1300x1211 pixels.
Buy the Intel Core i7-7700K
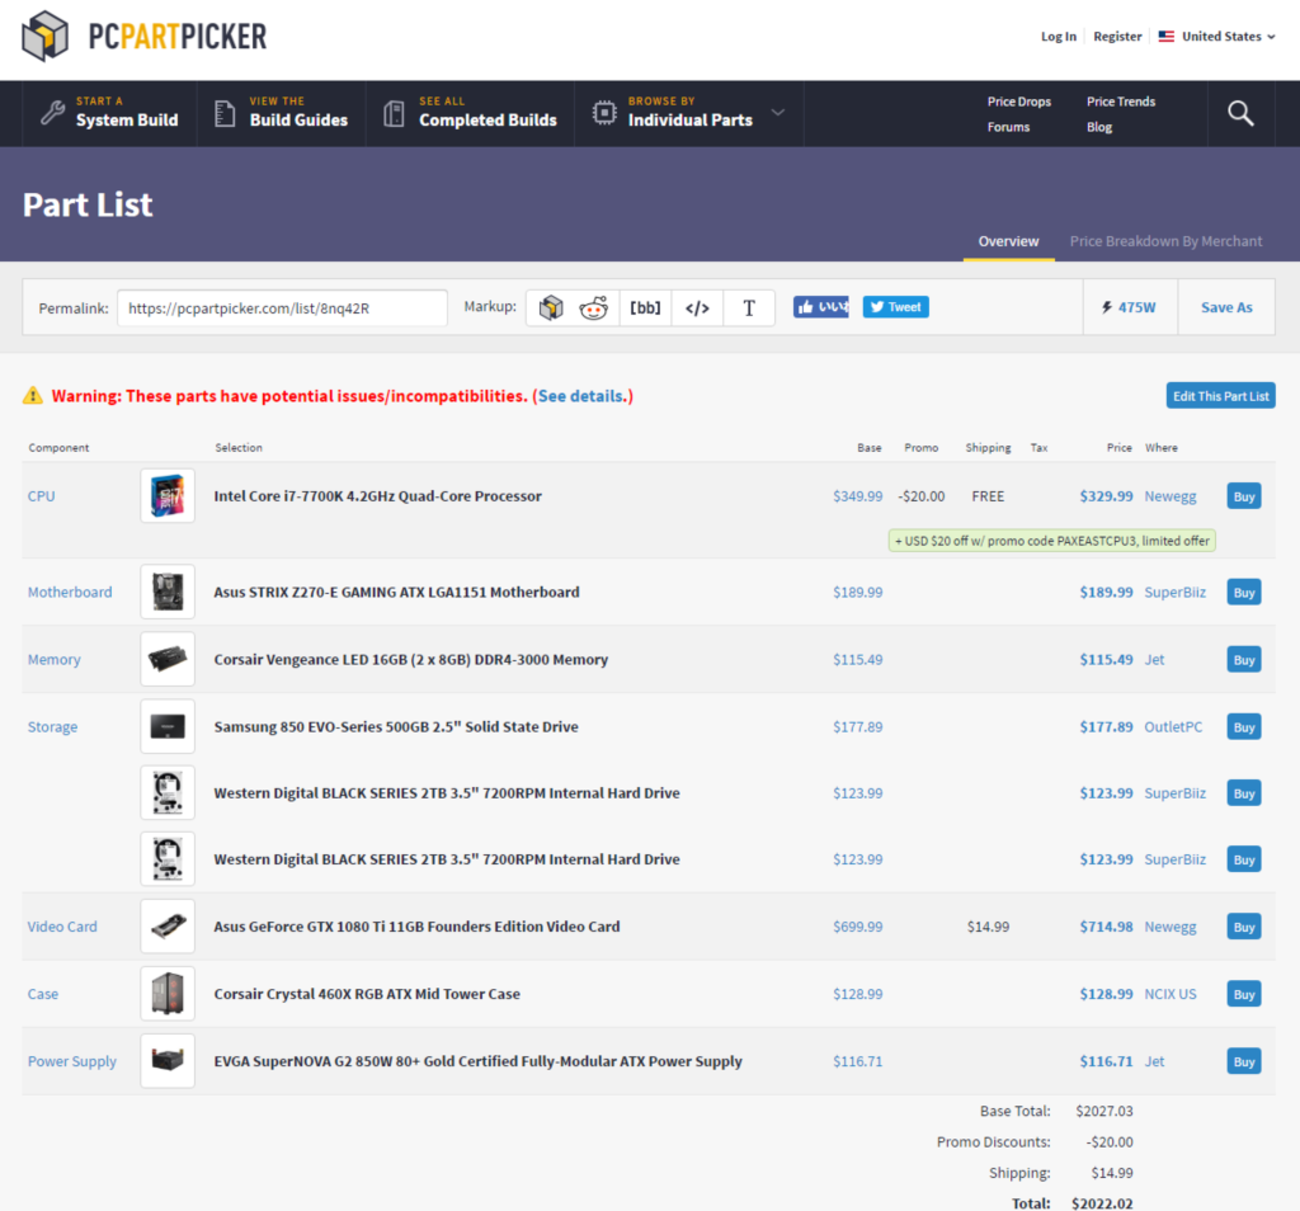click(1244, 496)
